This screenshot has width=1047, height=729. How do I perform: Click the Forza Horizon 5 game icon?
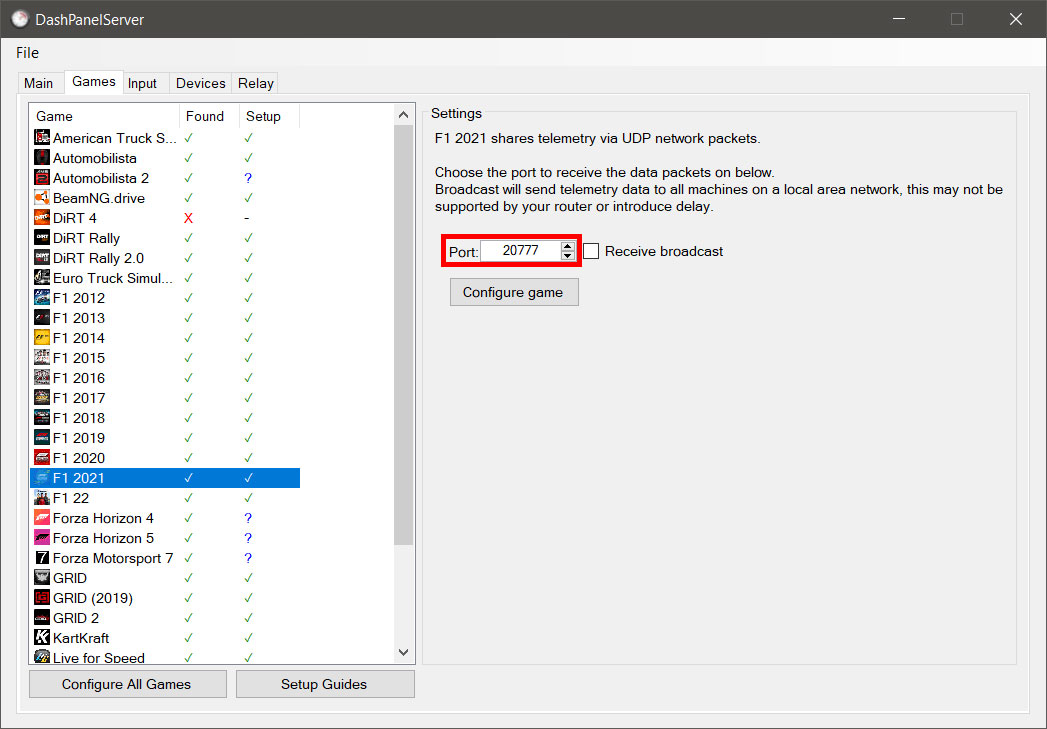point(42,538)
